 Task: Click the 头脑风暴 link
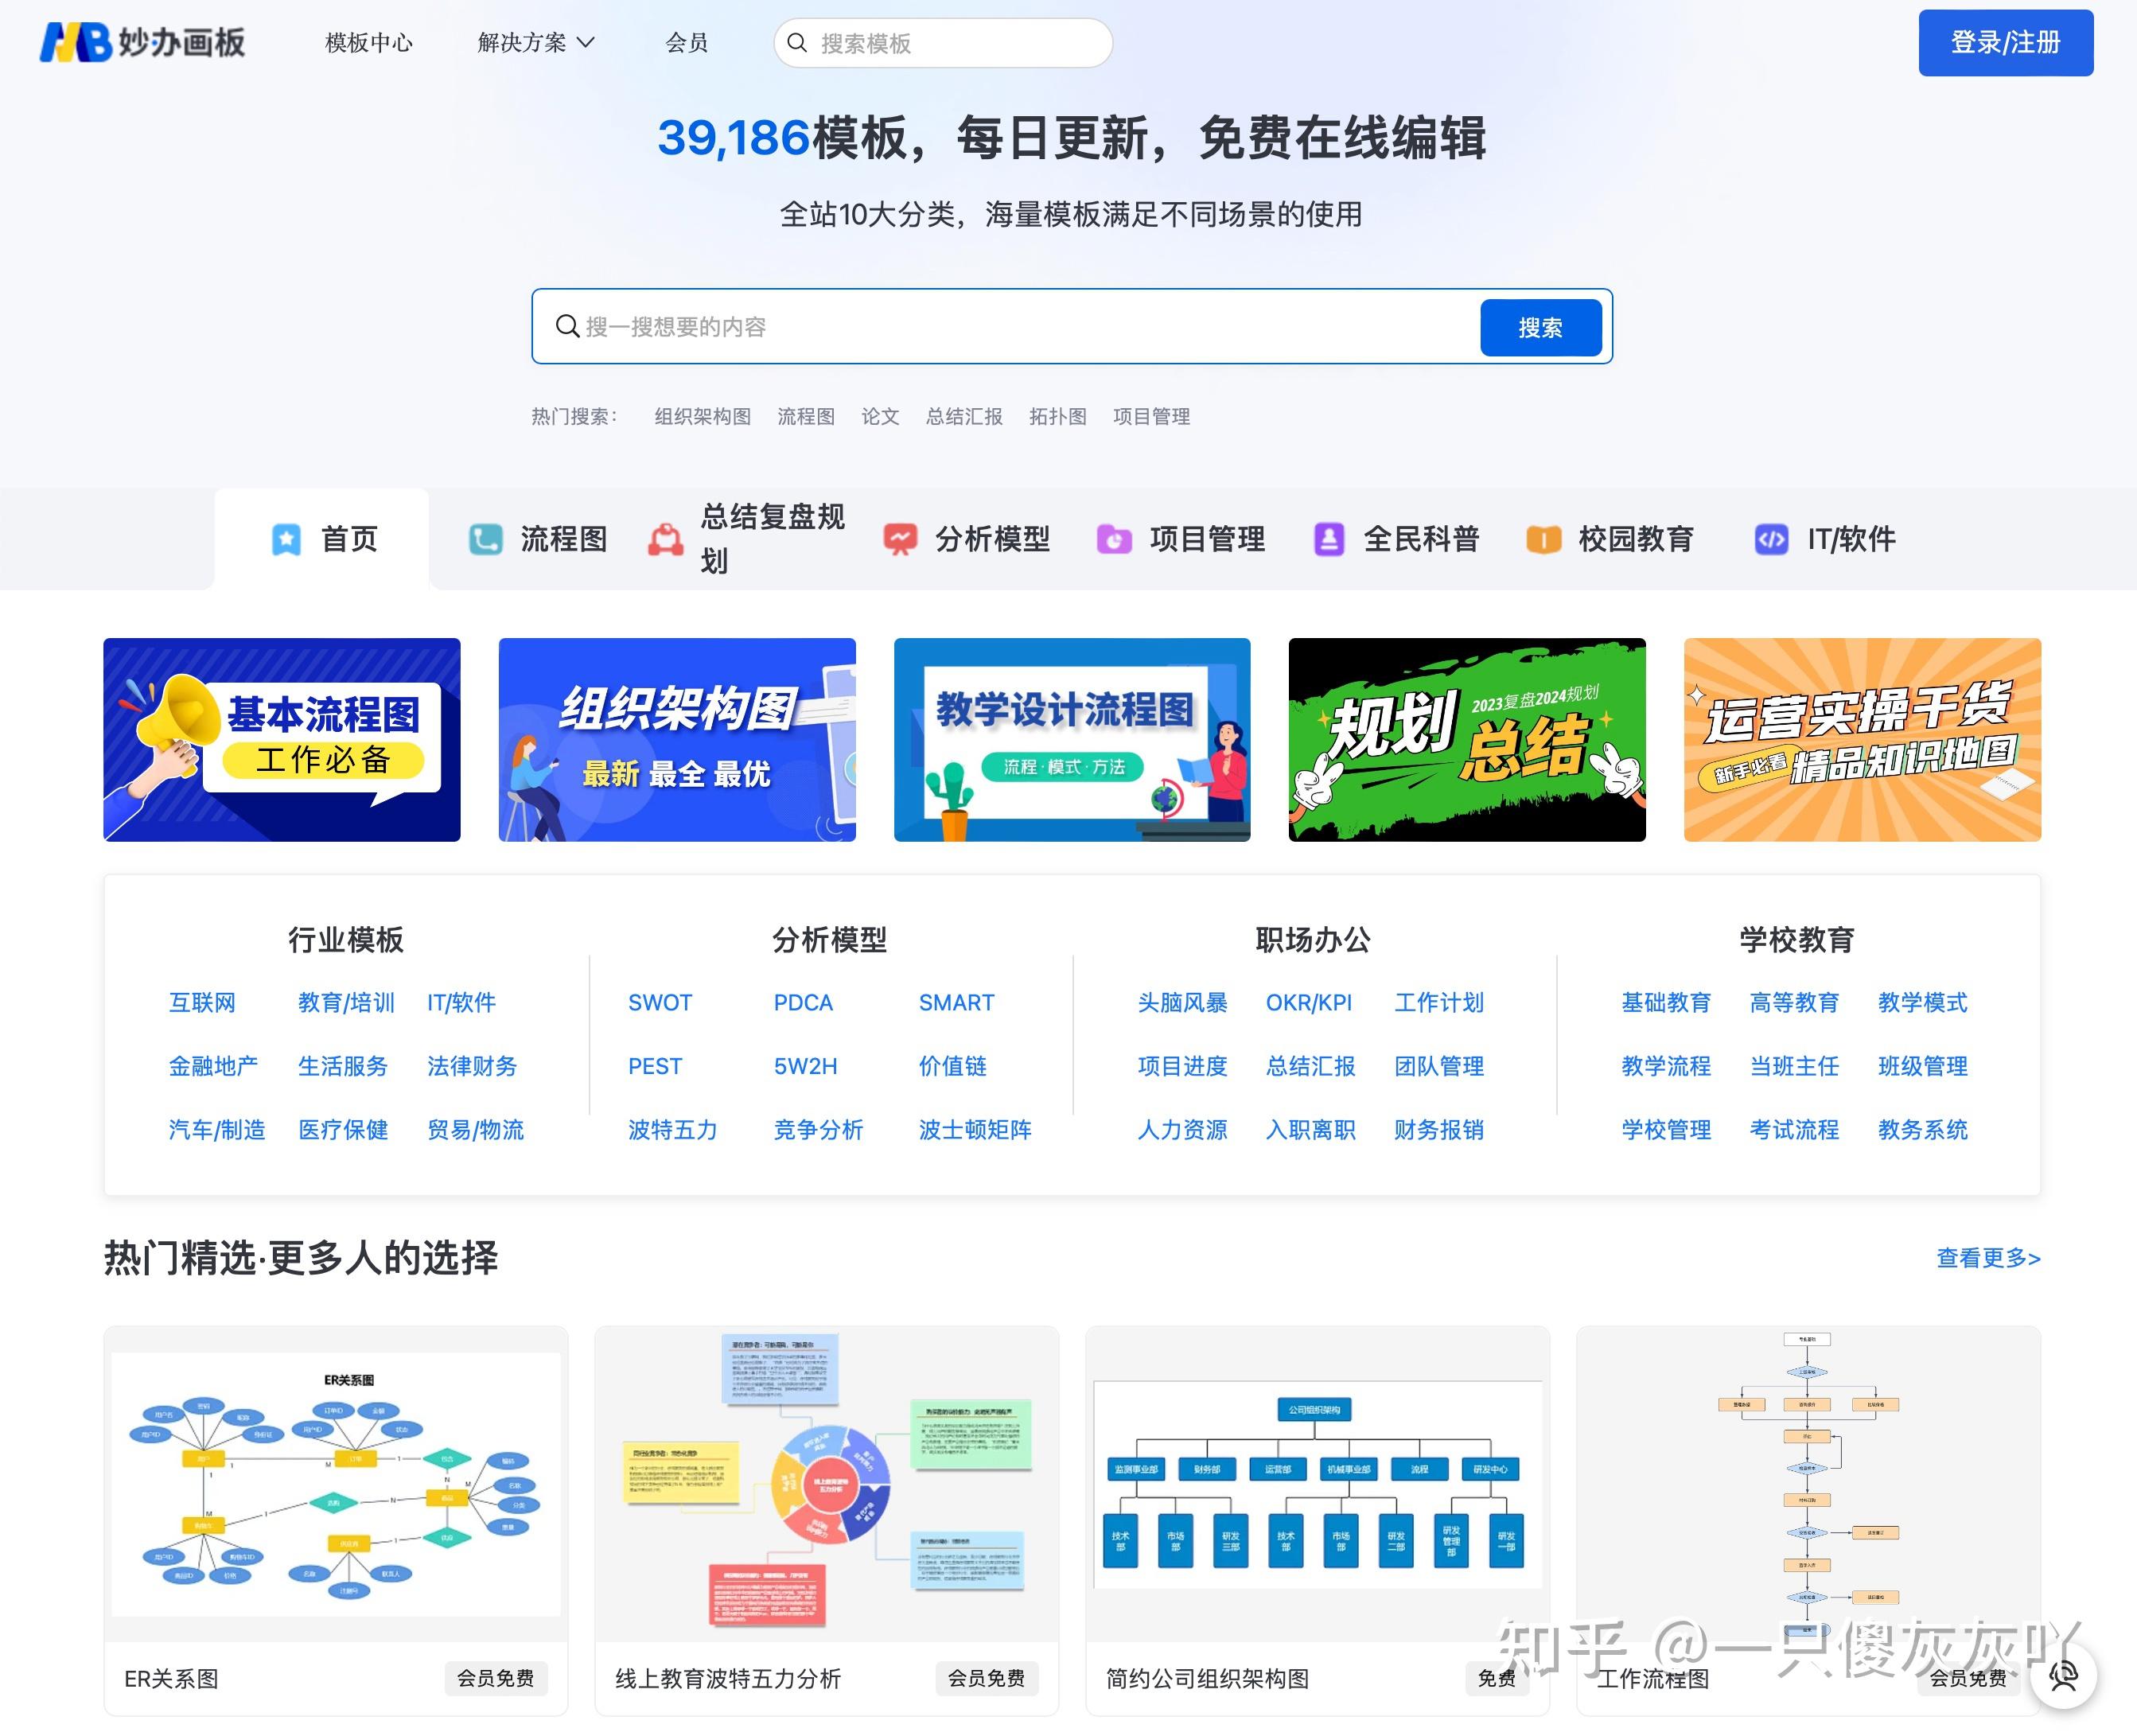(x=1182, y=1002)
